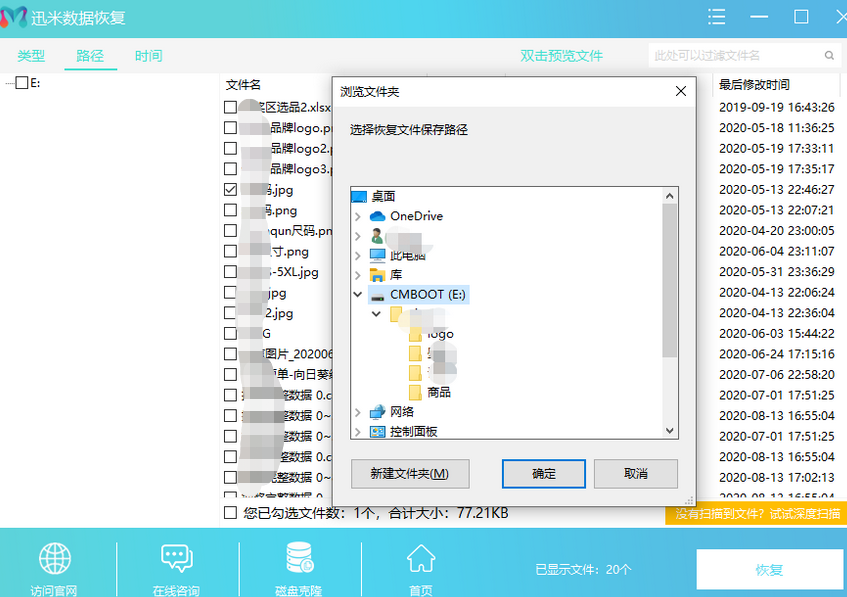Switch to the 类型 tab

[31, 56]
